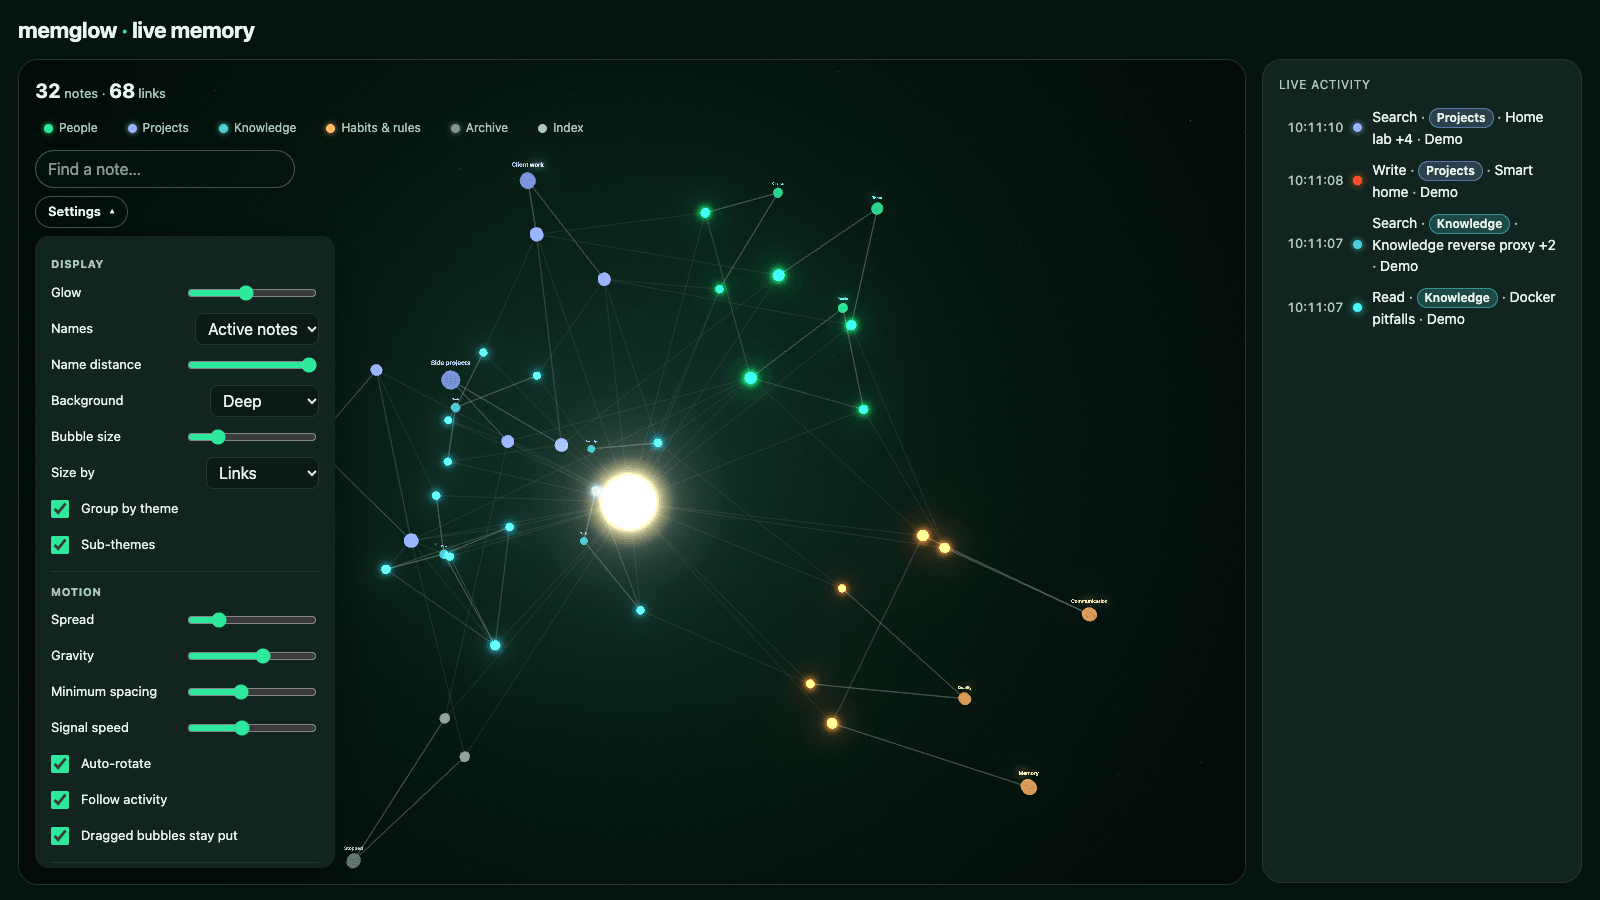
Task: Collapse the Settings panel
Action: [x=81, y=212]
